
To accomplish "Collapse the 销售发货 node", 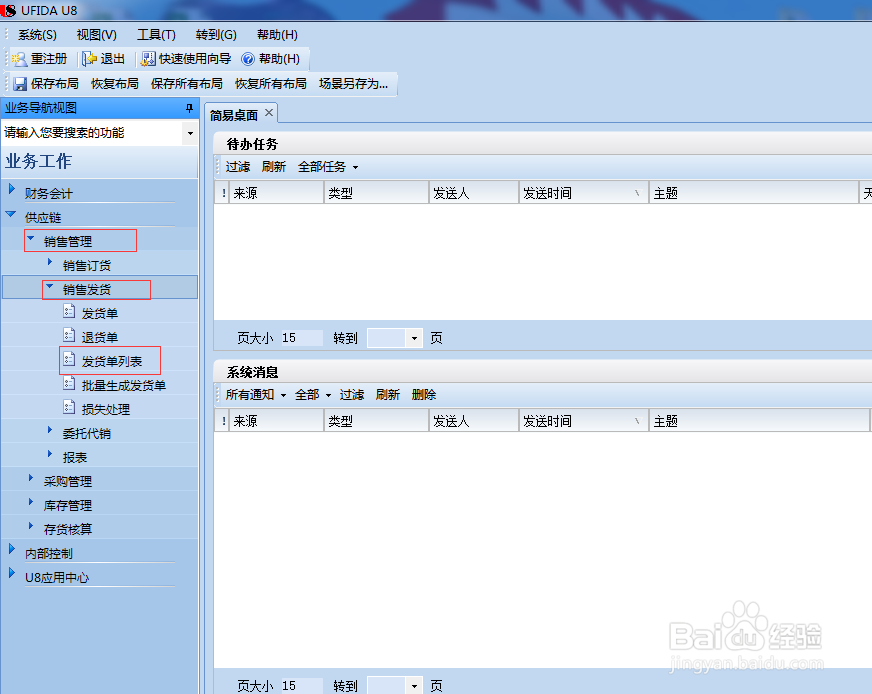I will (49, 286).
